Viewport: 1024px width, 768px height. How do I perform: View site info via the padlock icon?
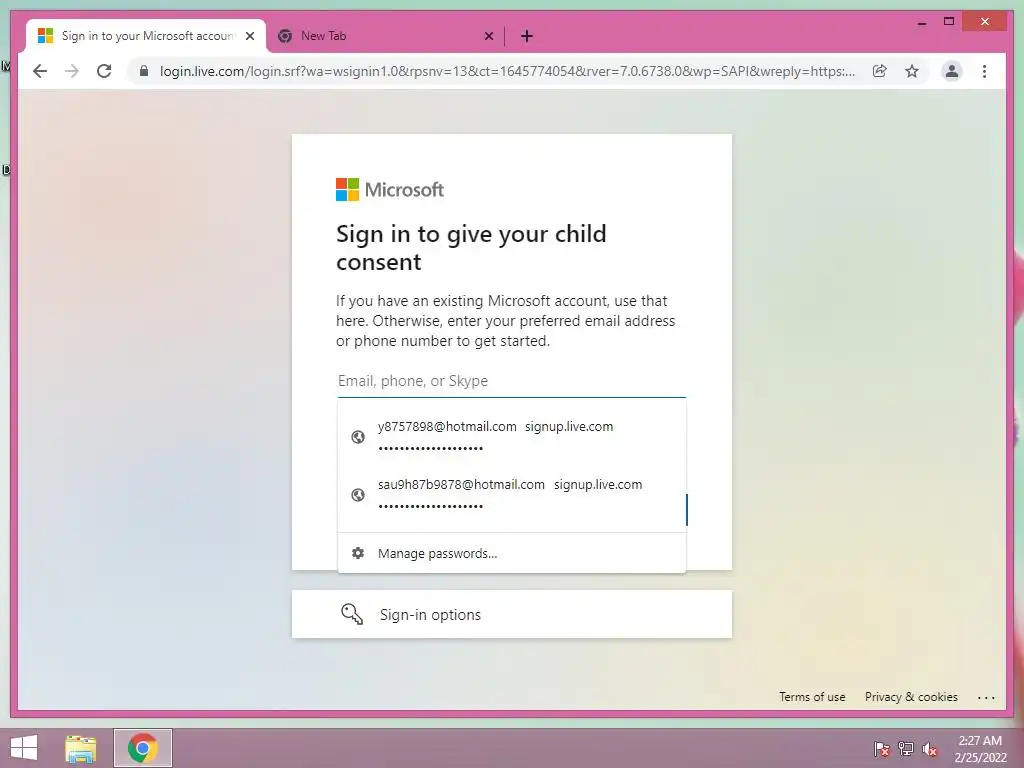144,71
